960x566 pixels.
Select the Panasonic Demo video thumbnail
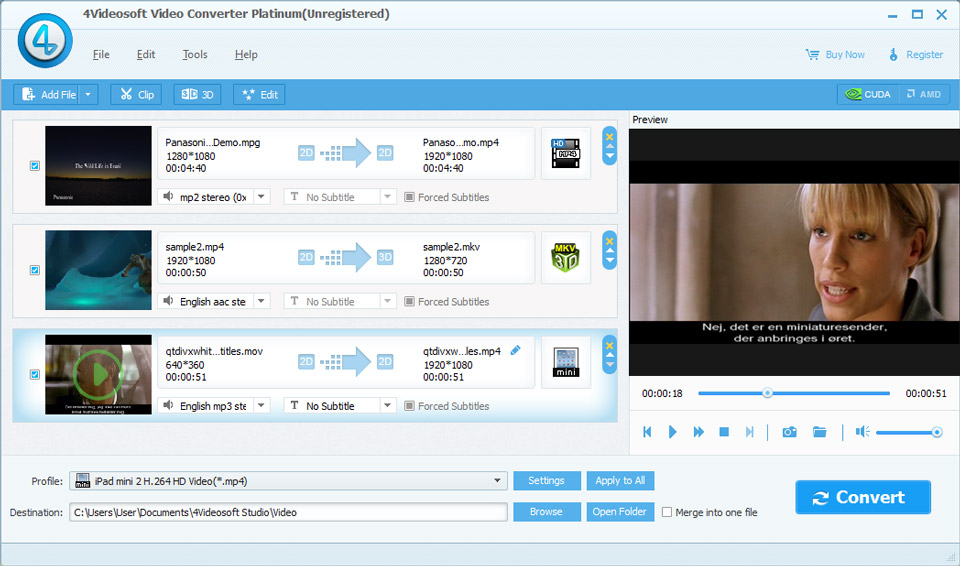pos(99,166)
